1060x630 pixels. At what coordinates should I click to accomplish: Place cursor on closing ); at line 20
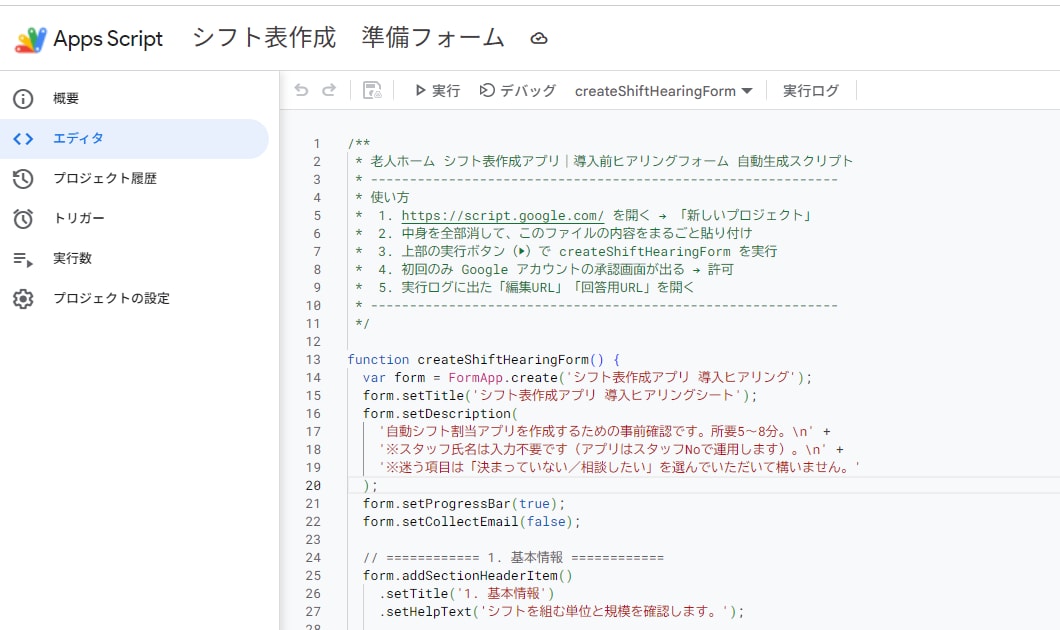370,485
